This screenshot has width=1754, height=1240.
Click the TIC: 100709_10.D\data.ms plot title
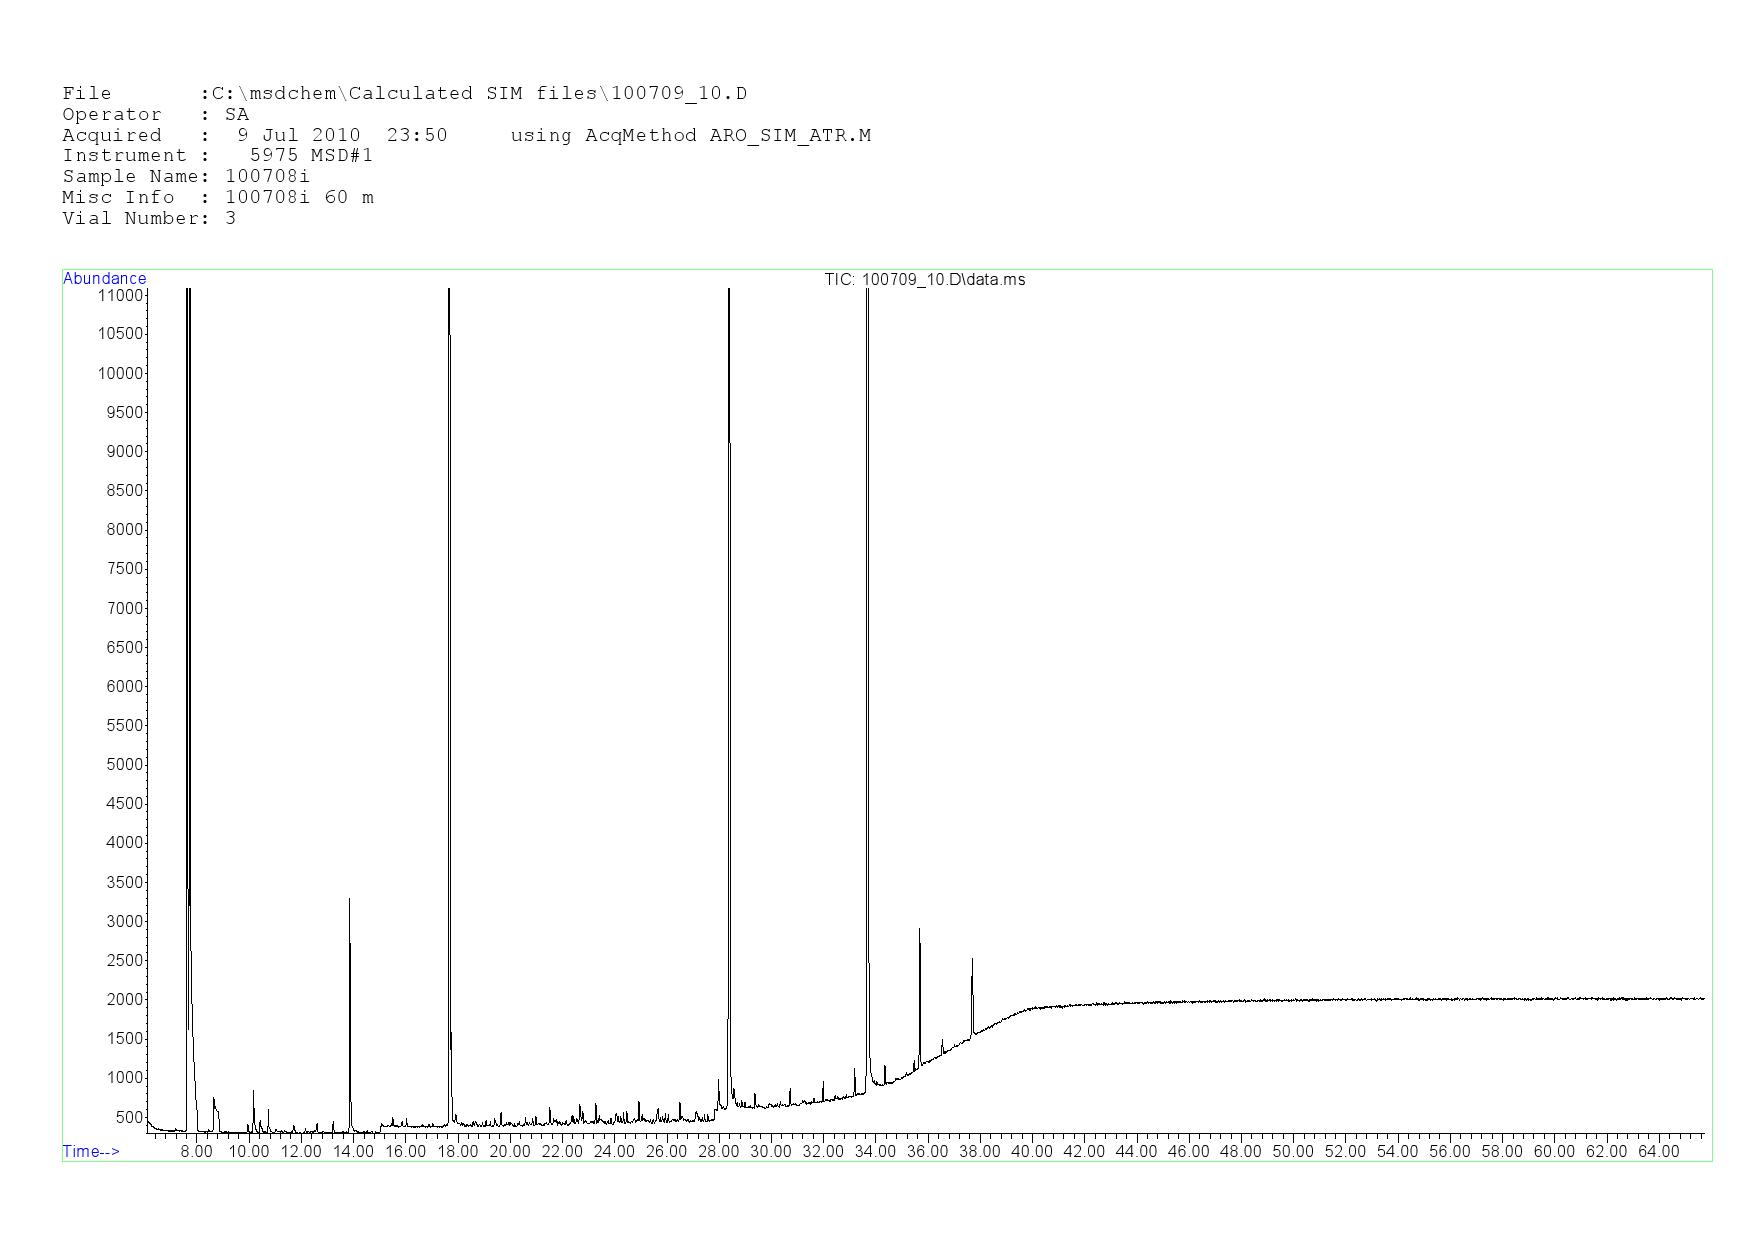(924, 280)
